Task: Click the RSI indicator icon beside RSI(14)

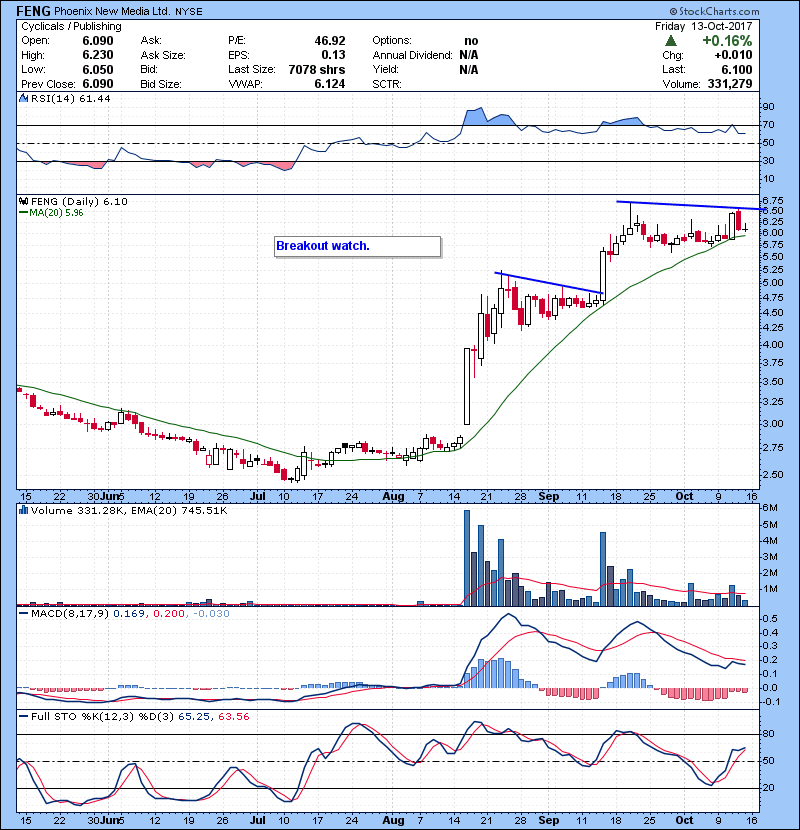Action: (23, 98)
